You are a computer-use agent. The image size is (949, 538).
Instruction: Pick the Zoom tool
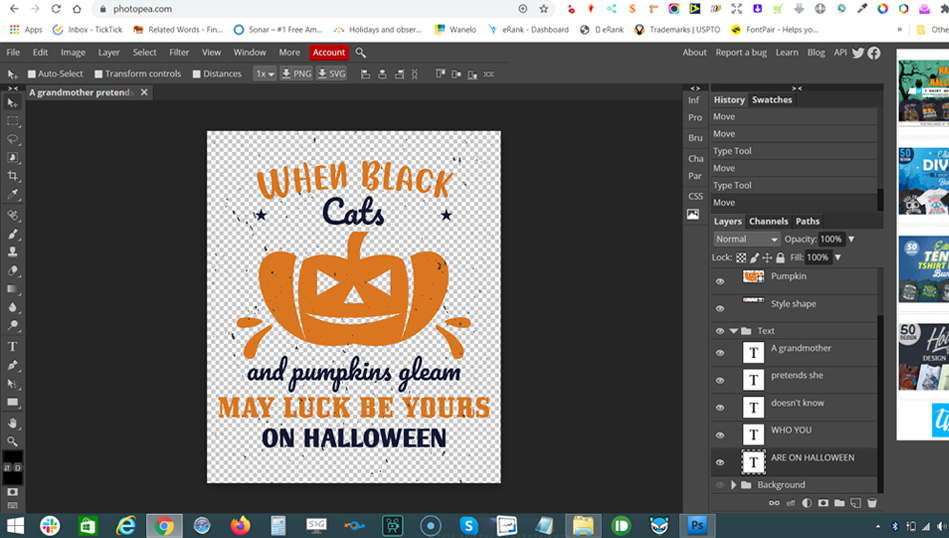pyautogui.click(x=13, y=440)
